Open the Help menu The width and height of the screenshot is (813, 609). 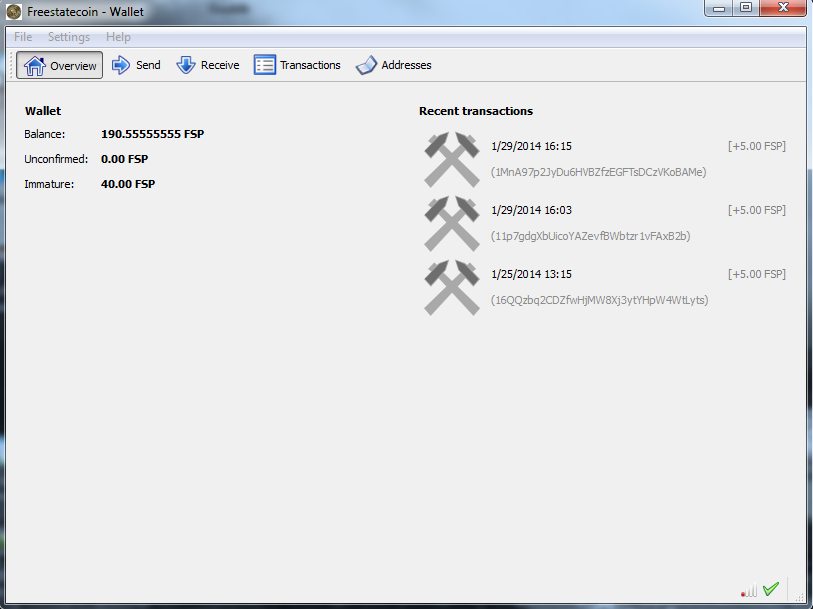[118, 37]
